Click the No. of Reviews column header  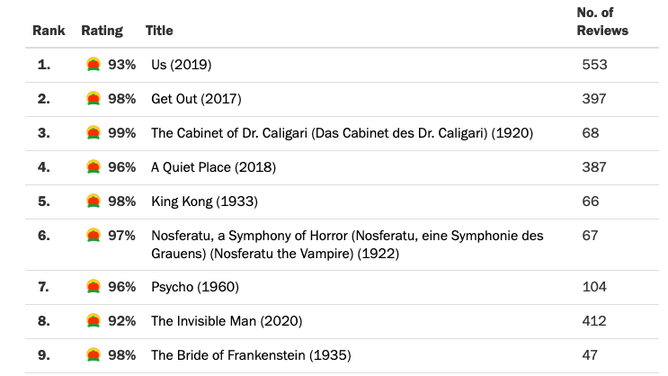tap(602, 22)
